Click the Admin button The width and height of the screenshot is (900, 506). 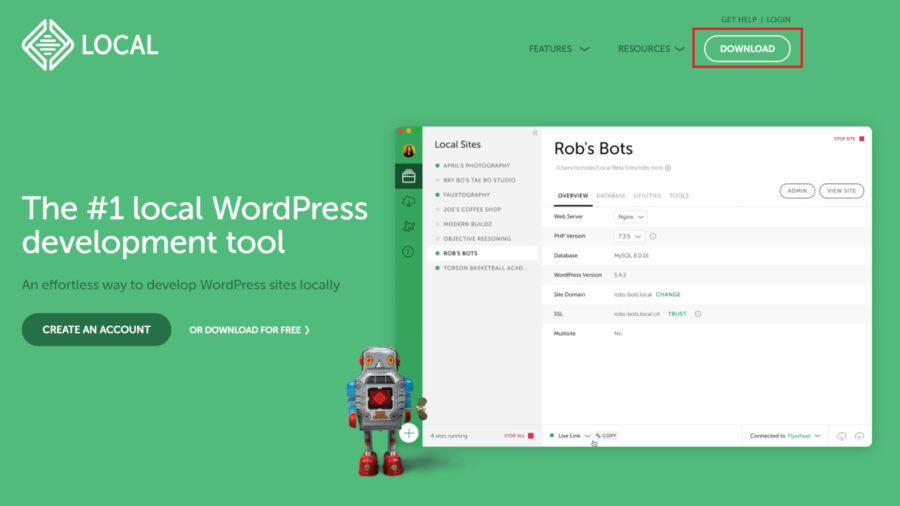(x=797, y=190)
